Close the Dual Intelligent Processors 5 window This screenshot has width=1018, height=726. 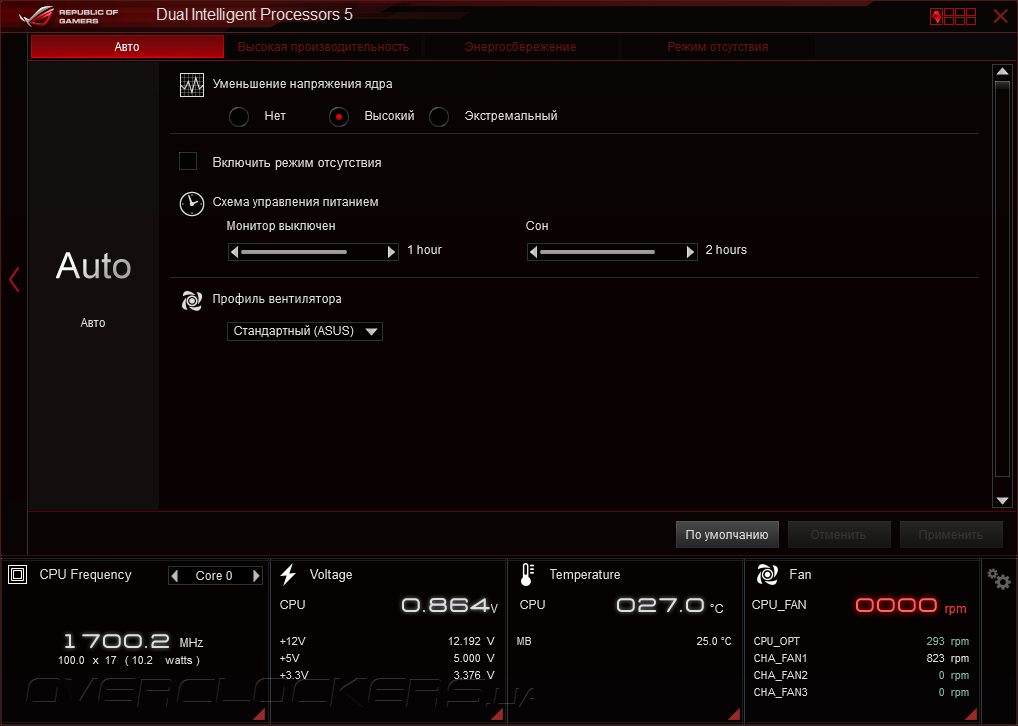coord(1000,16)
